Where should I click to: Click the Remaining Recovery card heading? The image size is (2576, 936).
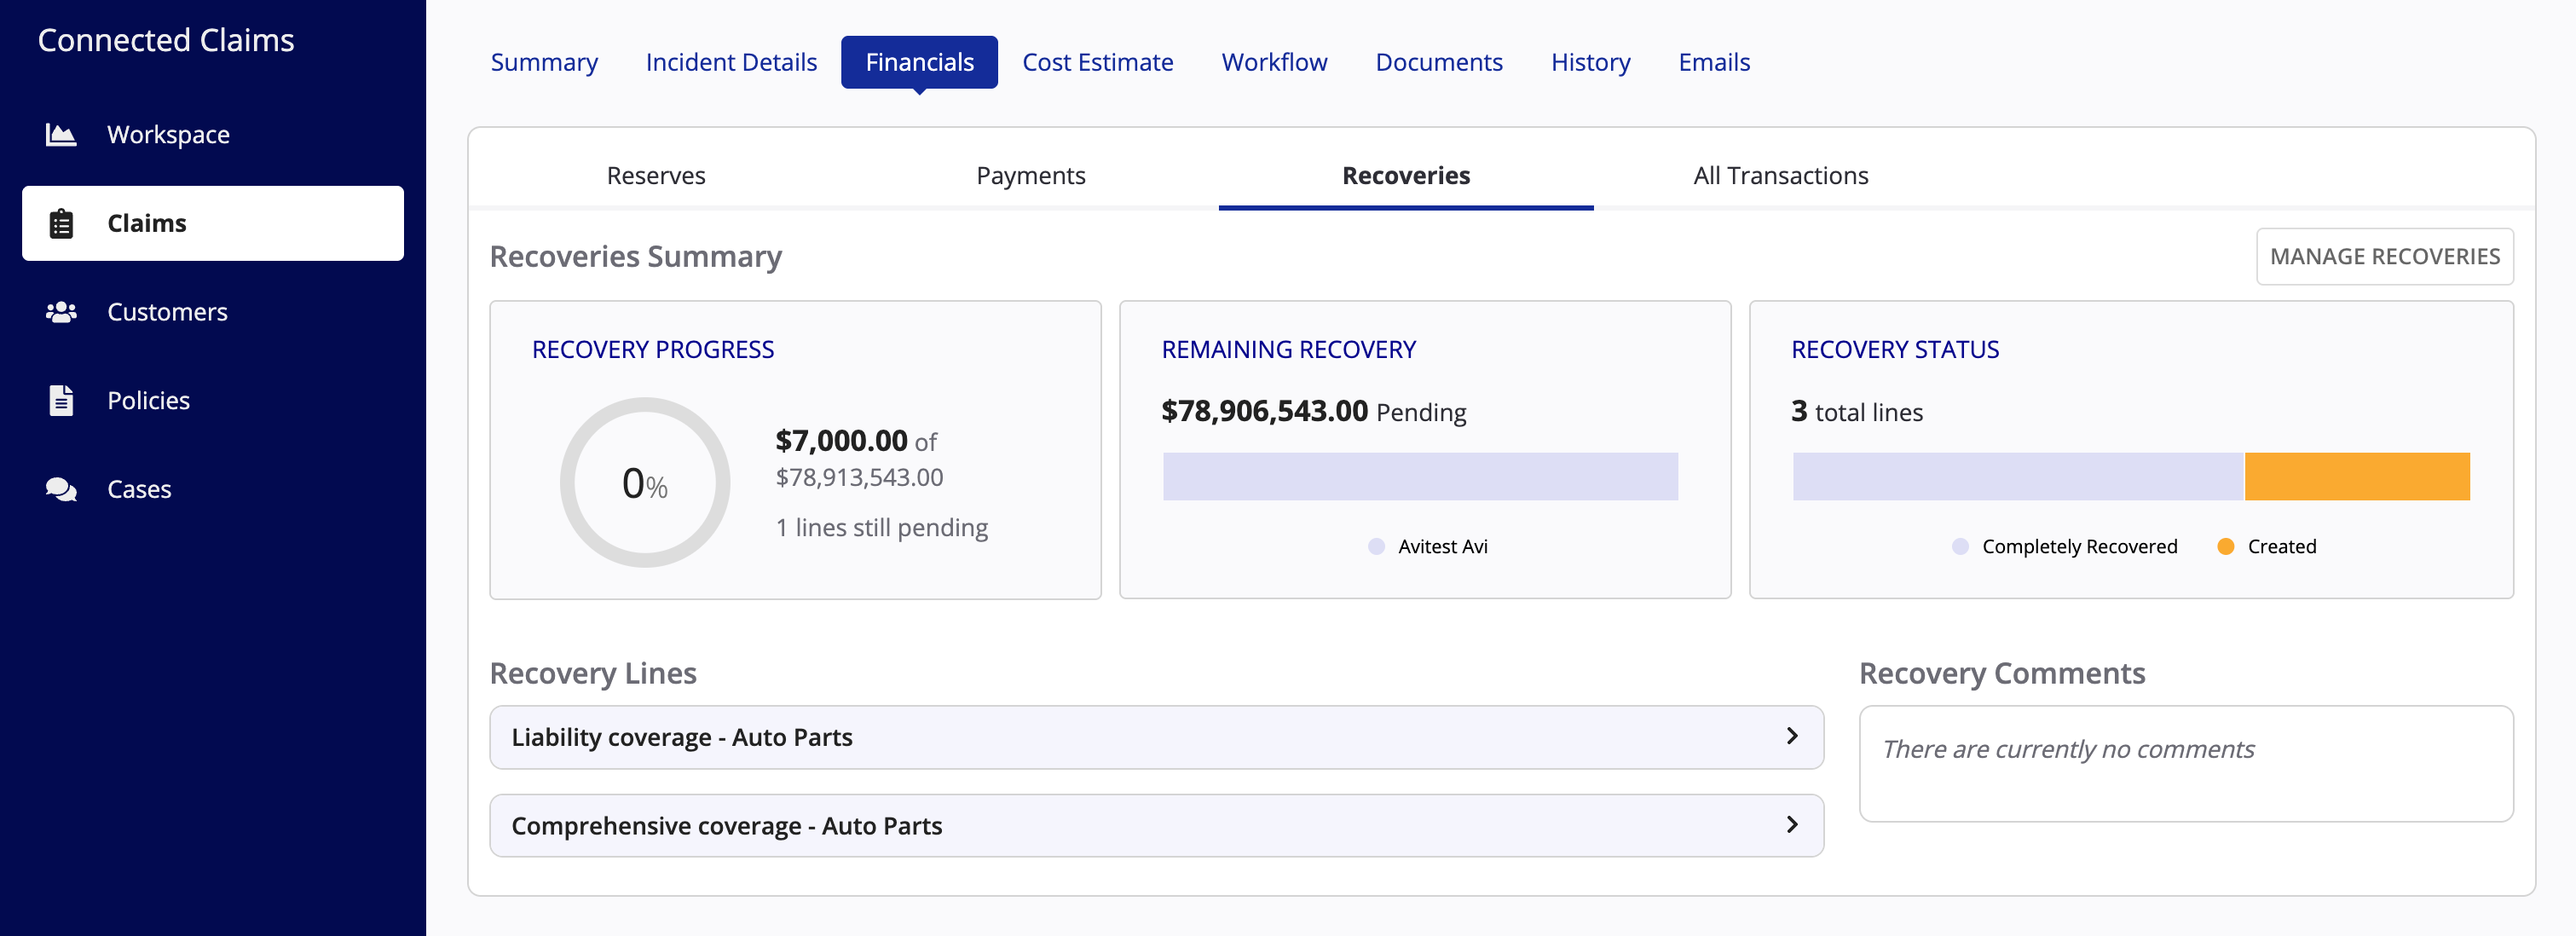1288,349
